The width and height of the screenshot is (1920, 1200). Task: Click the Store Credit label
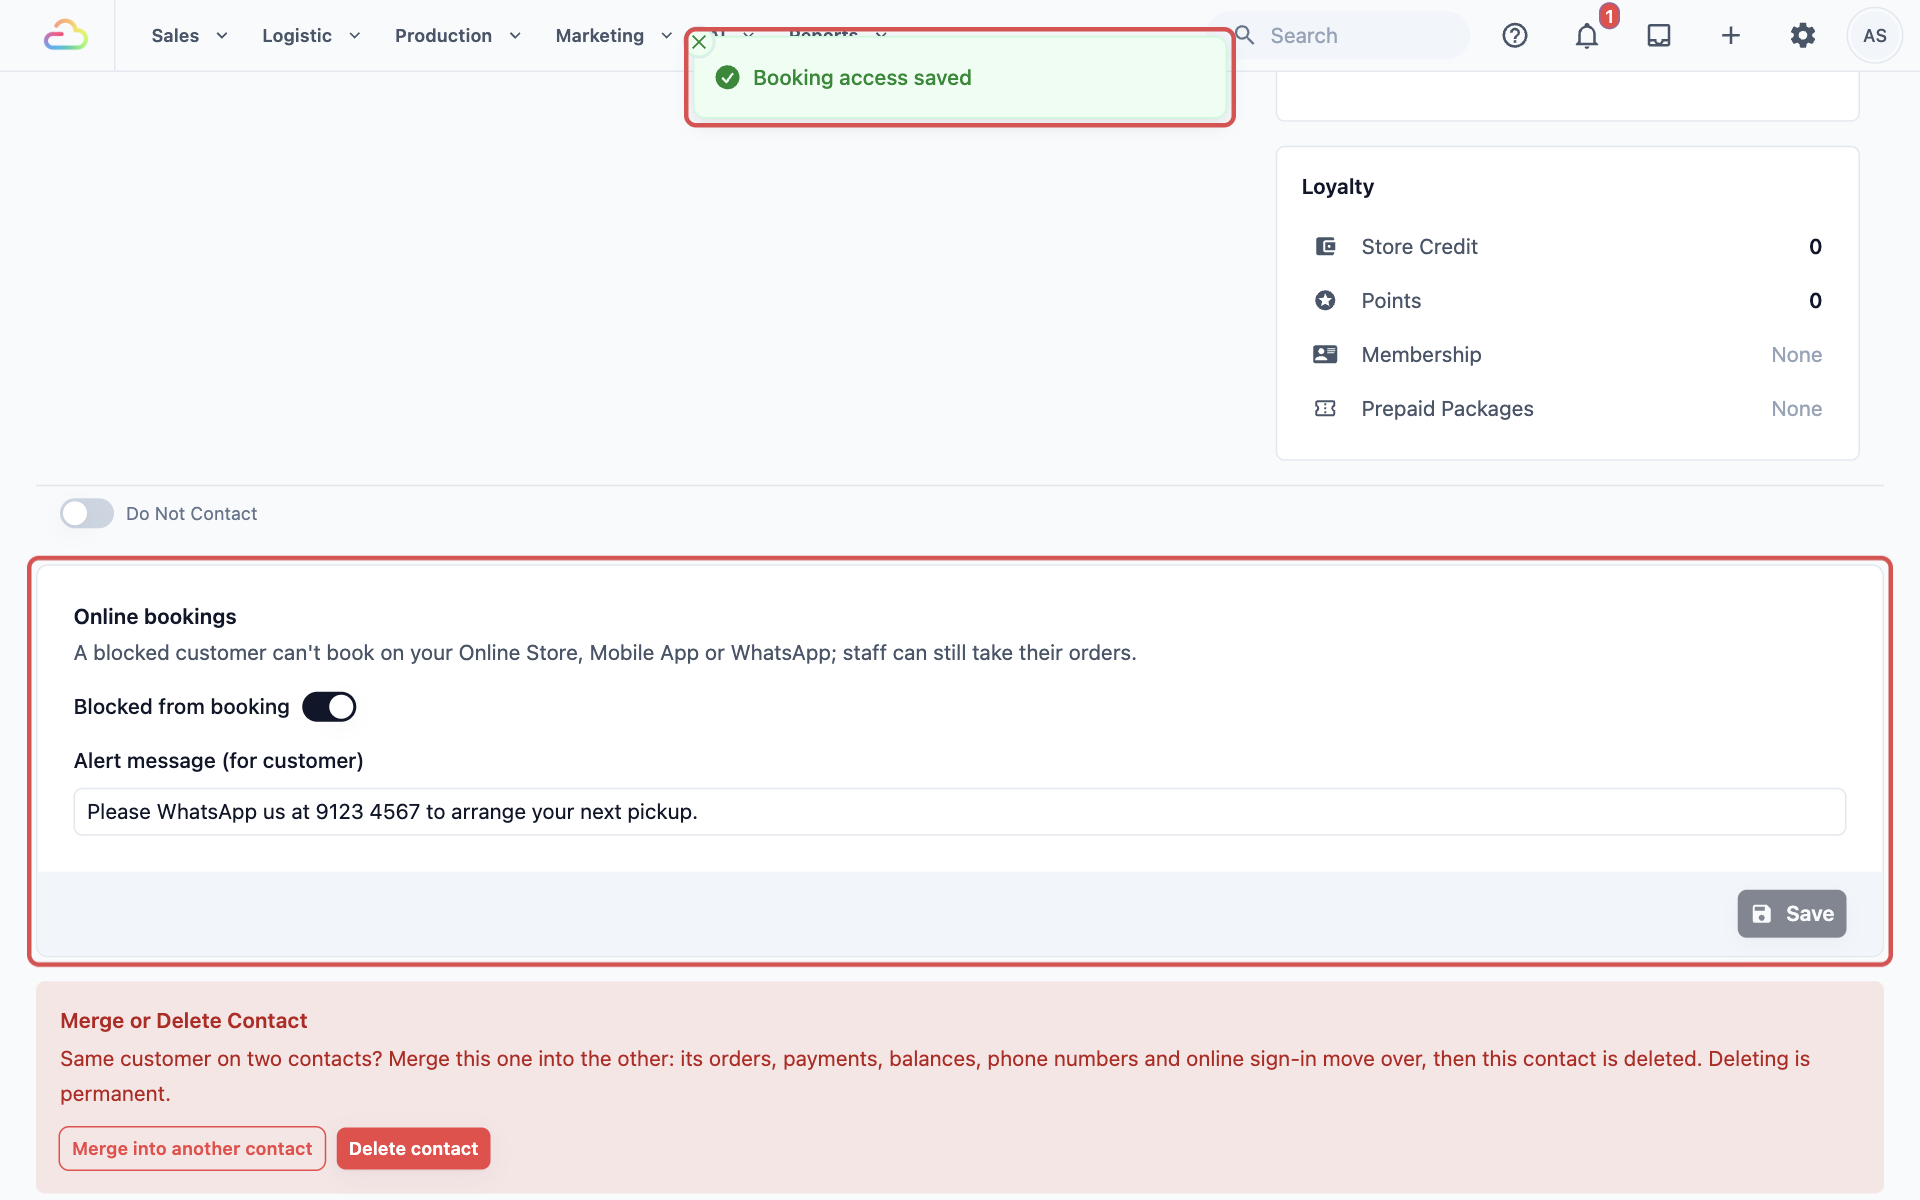pos(1419,247)
